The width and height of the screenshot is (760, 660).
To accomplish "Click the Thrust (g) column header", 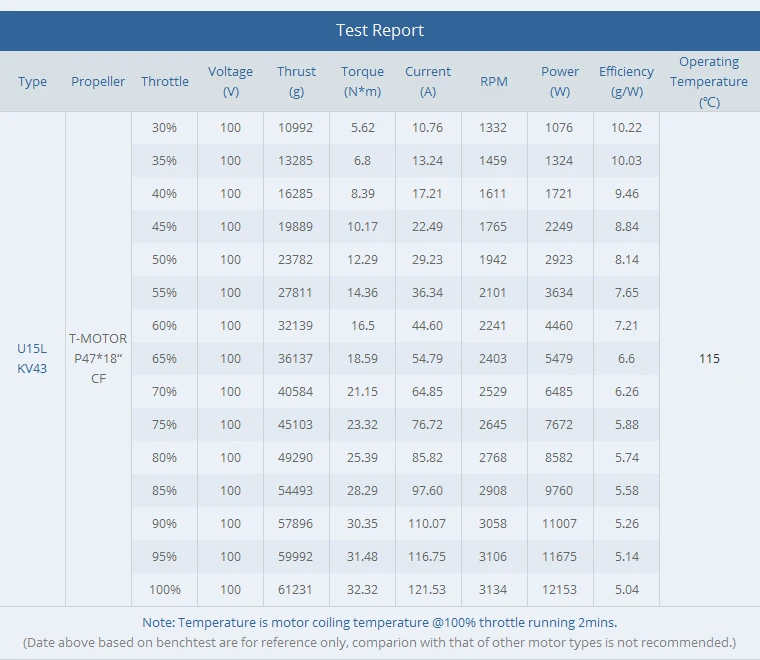I will [296, 81].
